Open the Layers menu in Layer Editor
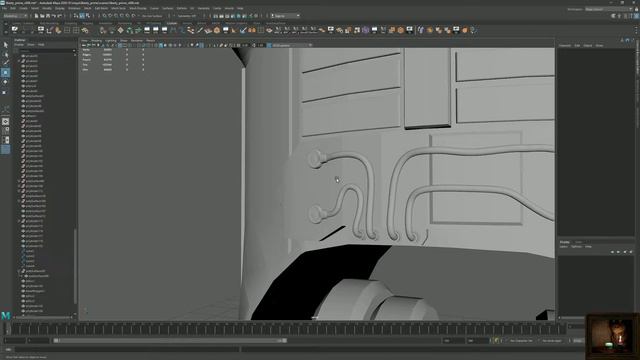640x360 pixels. click(x=564, y=247)
